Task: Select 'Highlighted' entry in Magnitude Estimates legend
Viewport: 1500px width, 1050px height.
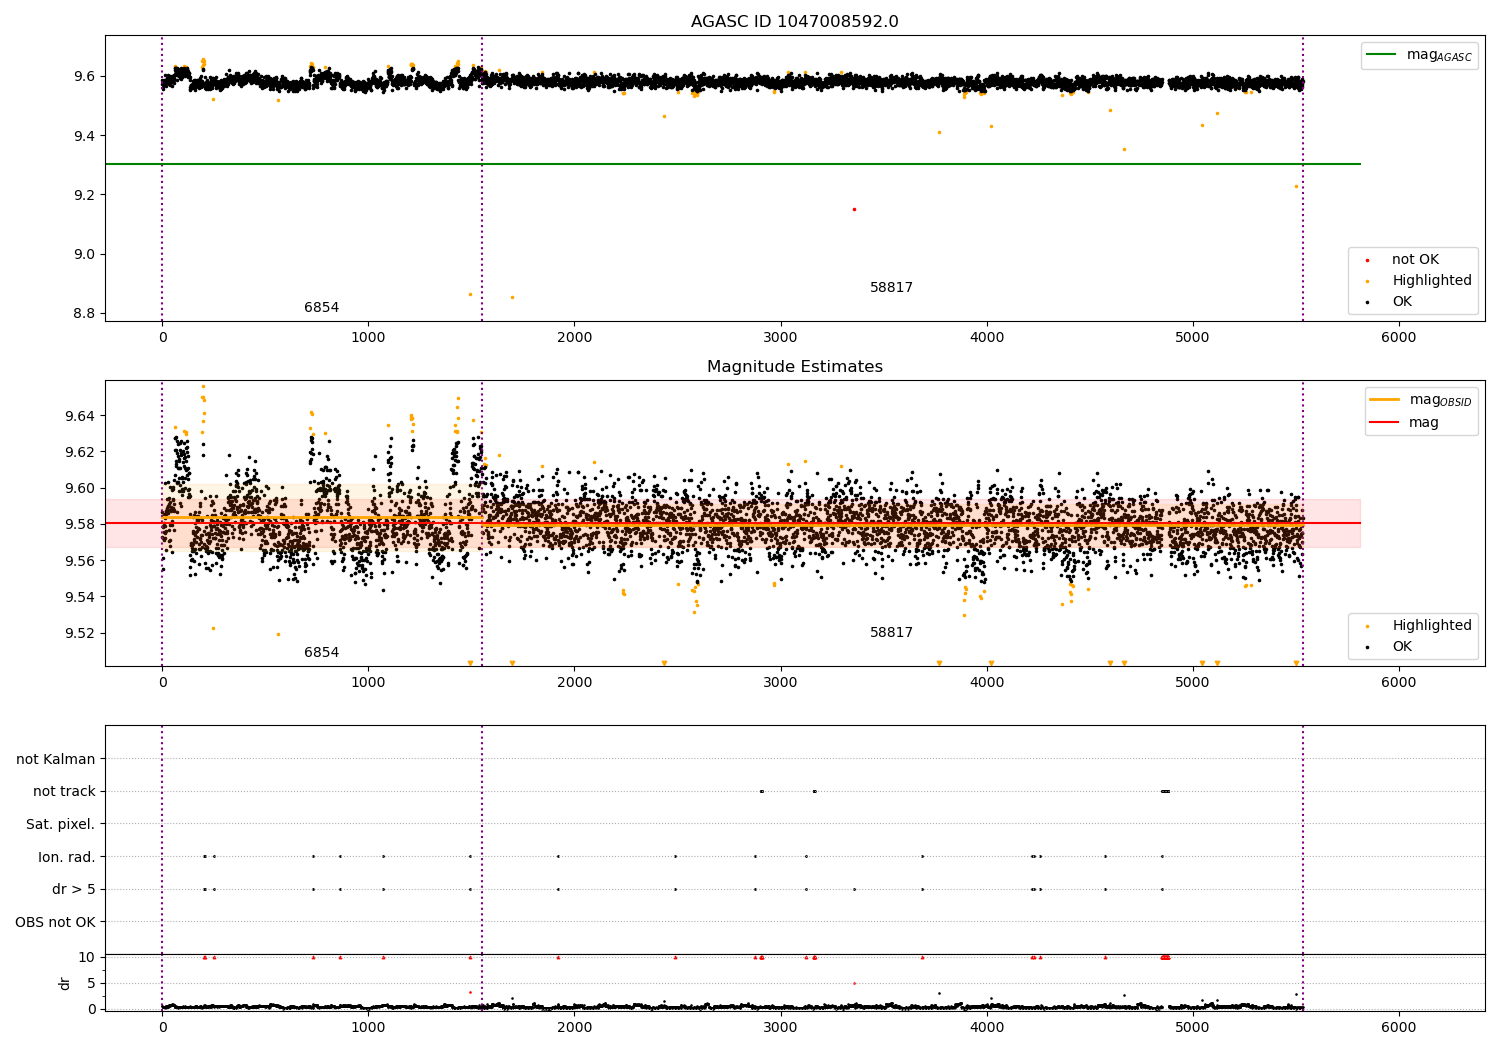Action: [x=1431, y=626]
